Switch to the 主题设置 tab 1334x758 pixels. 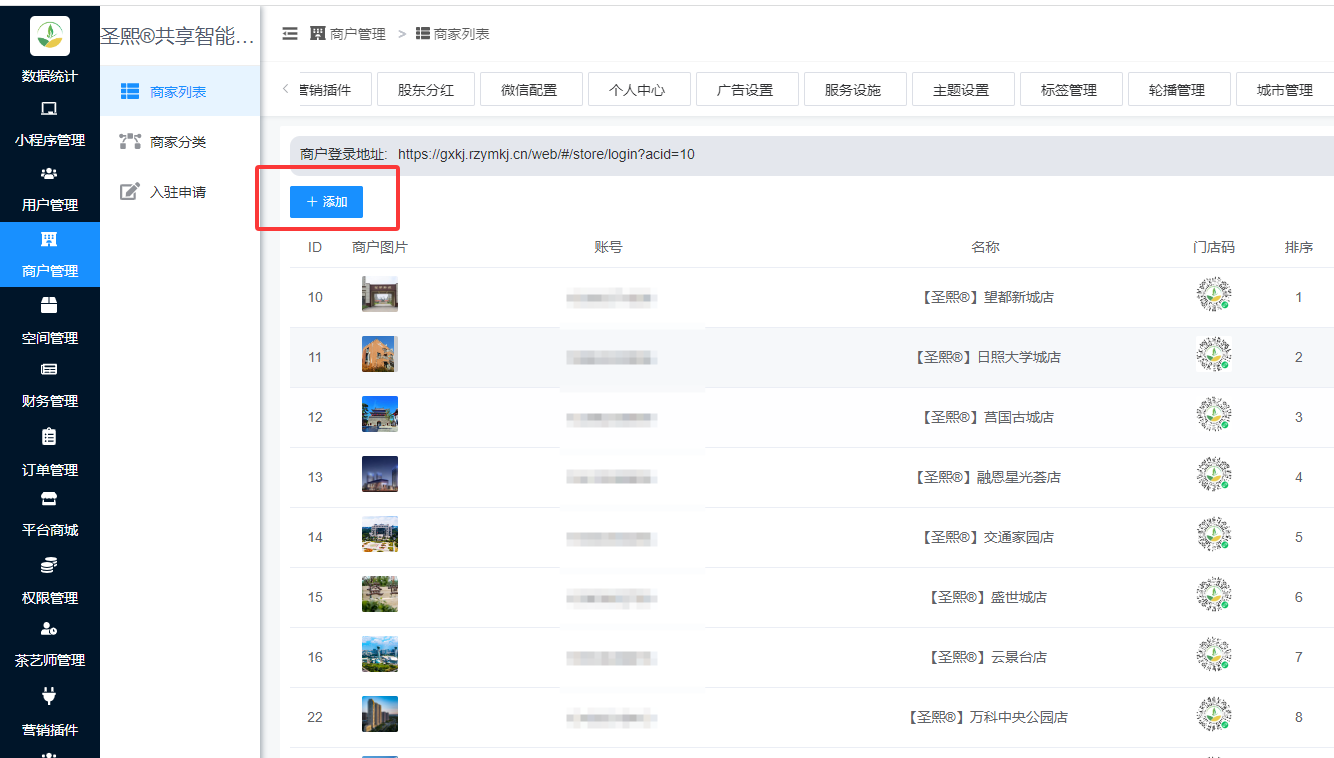pyautogui.click(x=962, y=90)
